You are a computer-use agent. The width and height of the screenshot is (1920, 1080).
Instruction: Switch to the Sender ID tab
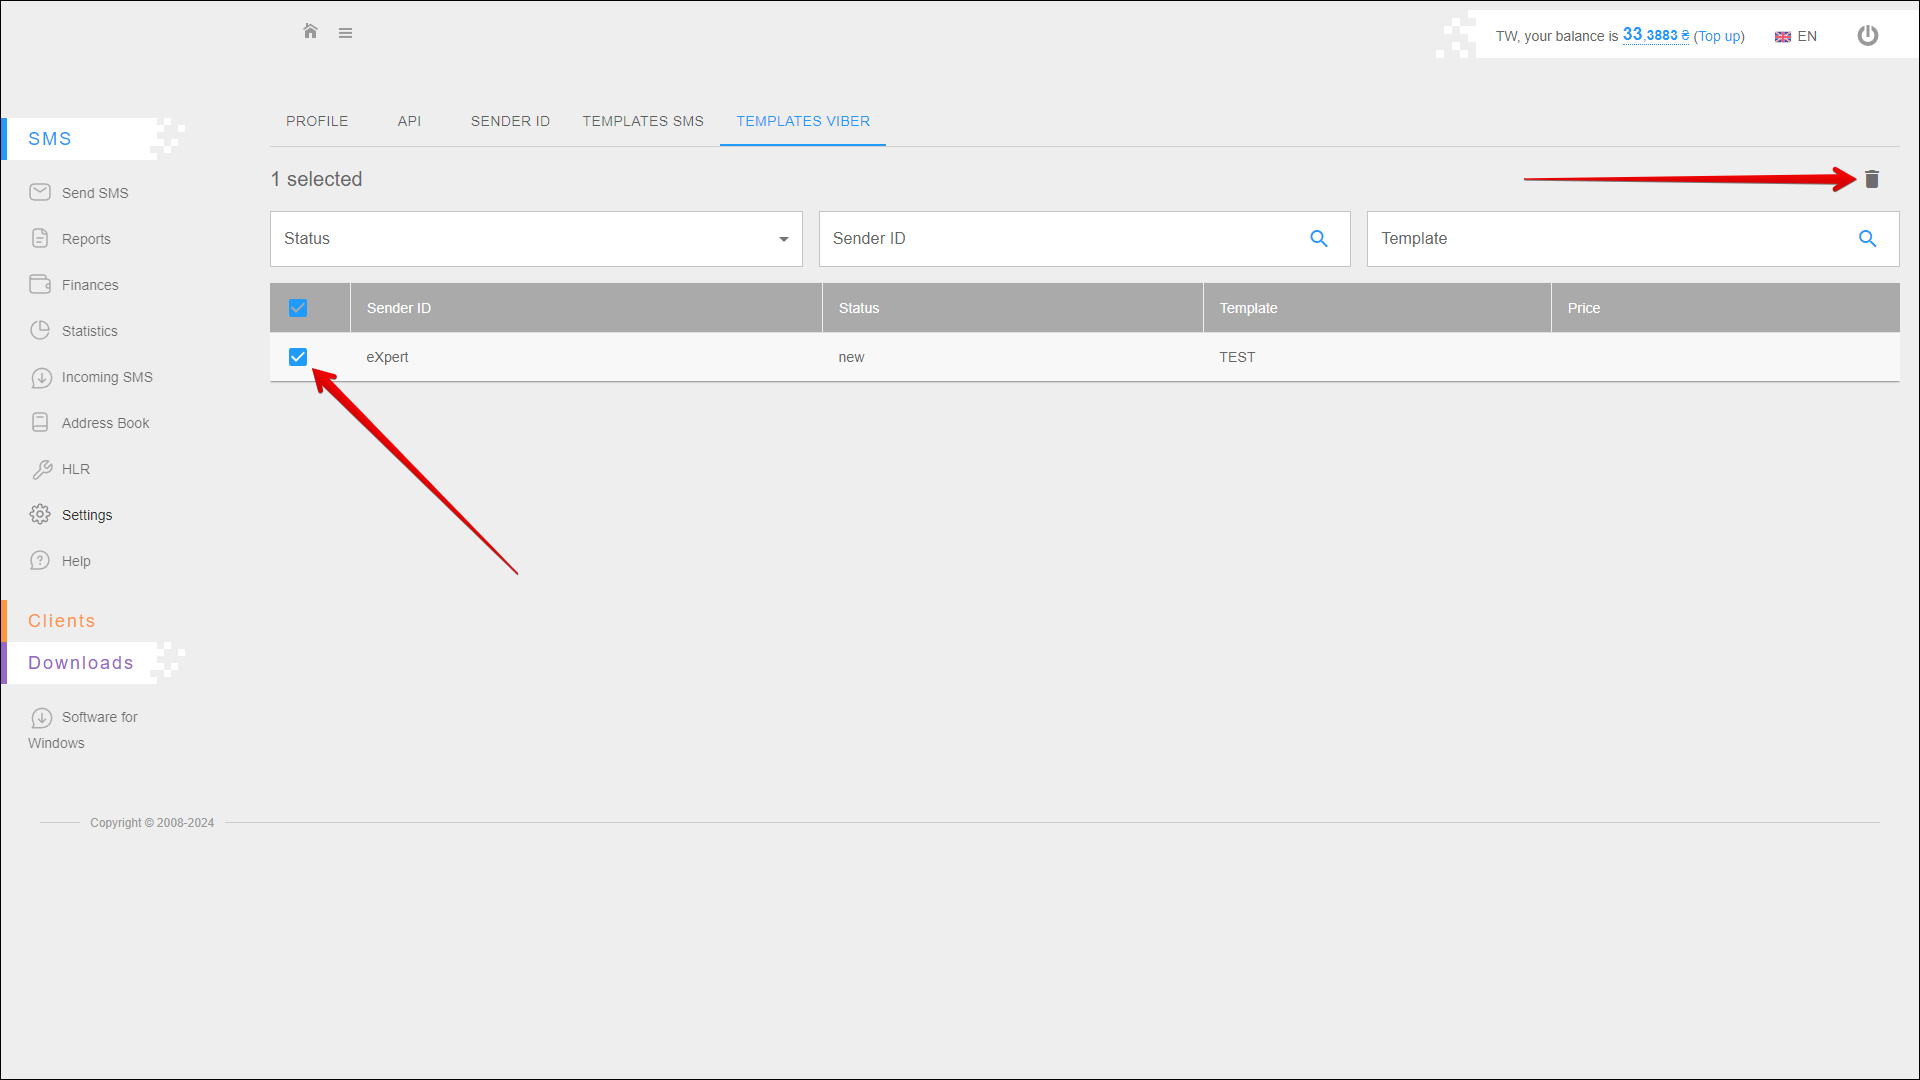pos(510,121)
